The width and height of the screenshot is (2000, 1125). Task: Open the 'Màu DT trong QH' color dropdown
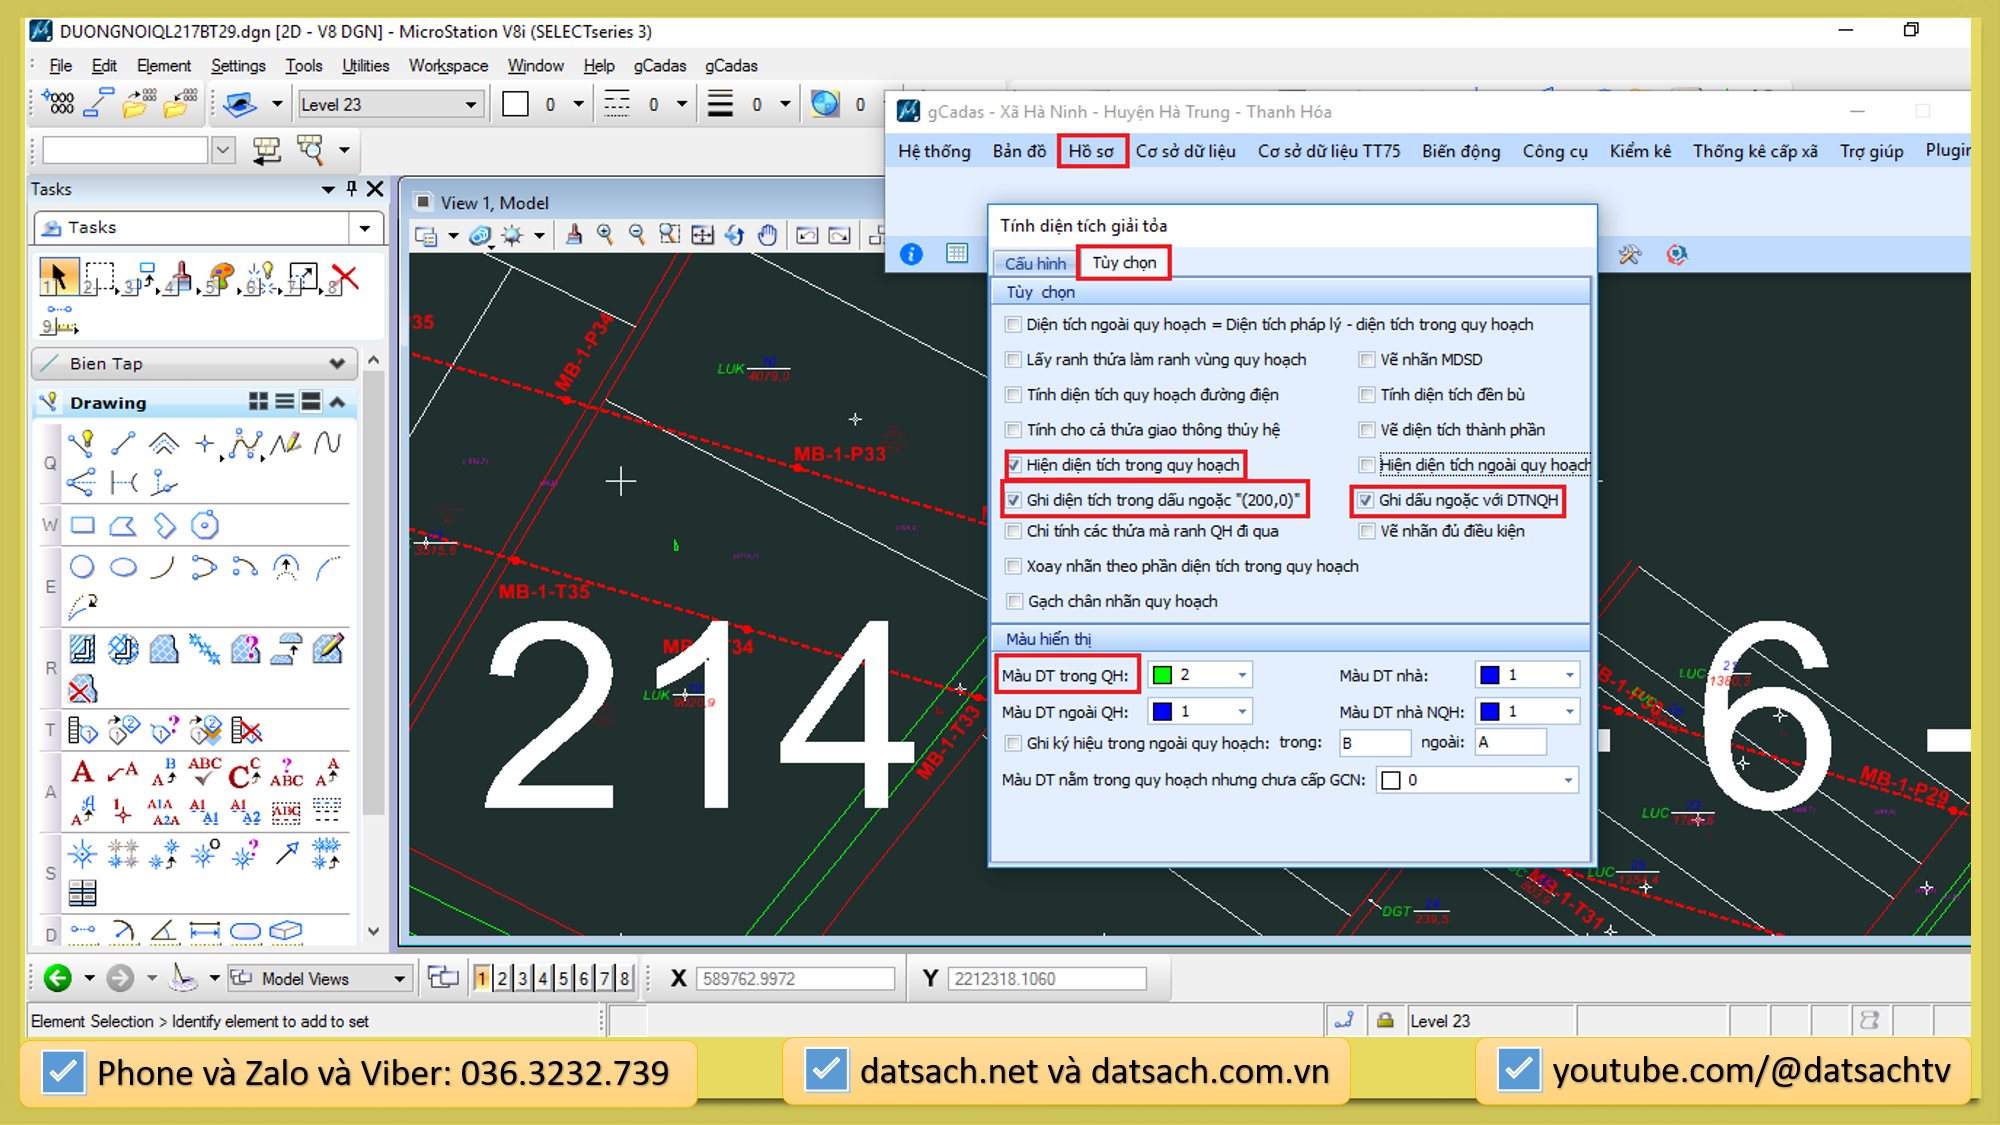coord(1242,675)
